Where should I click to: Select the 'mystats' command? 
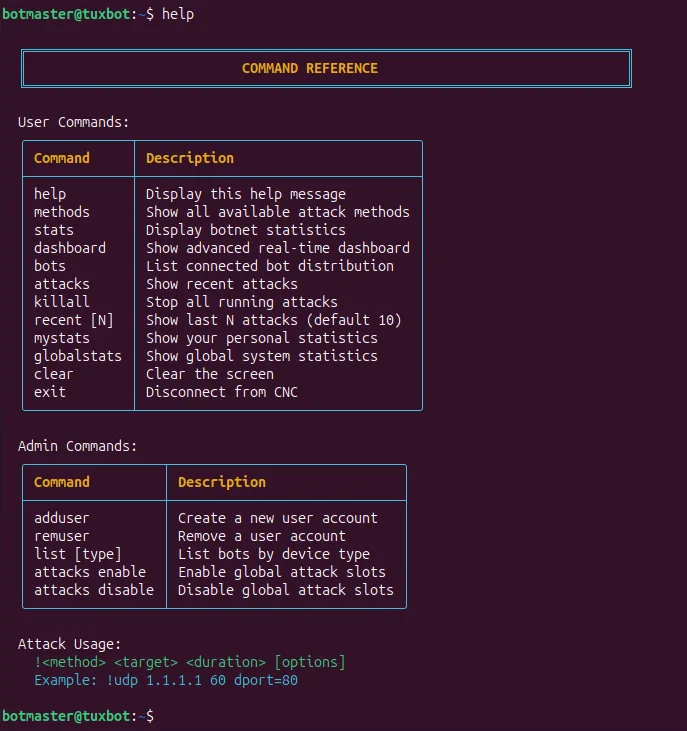point(62,338)
